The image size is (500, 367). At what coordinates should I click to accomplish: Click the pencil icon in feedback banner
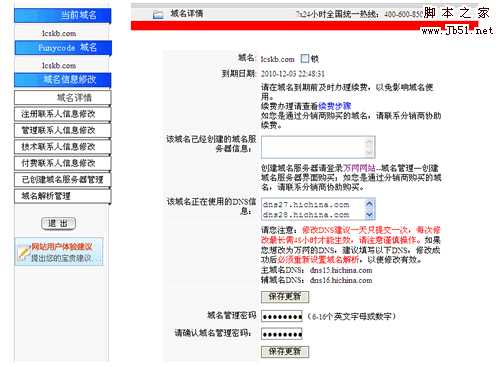pos(23,252)
